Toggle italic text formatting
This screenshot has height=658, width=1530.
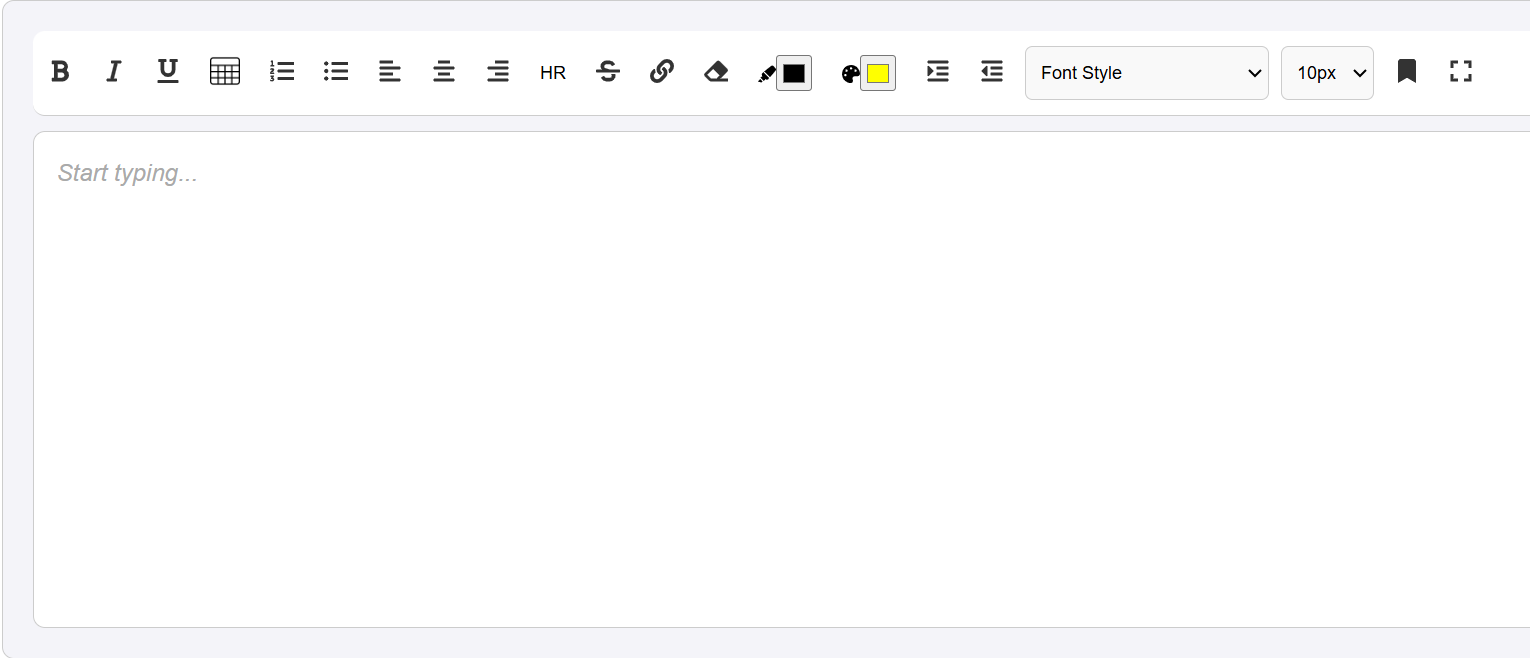(x=114, y=72)
